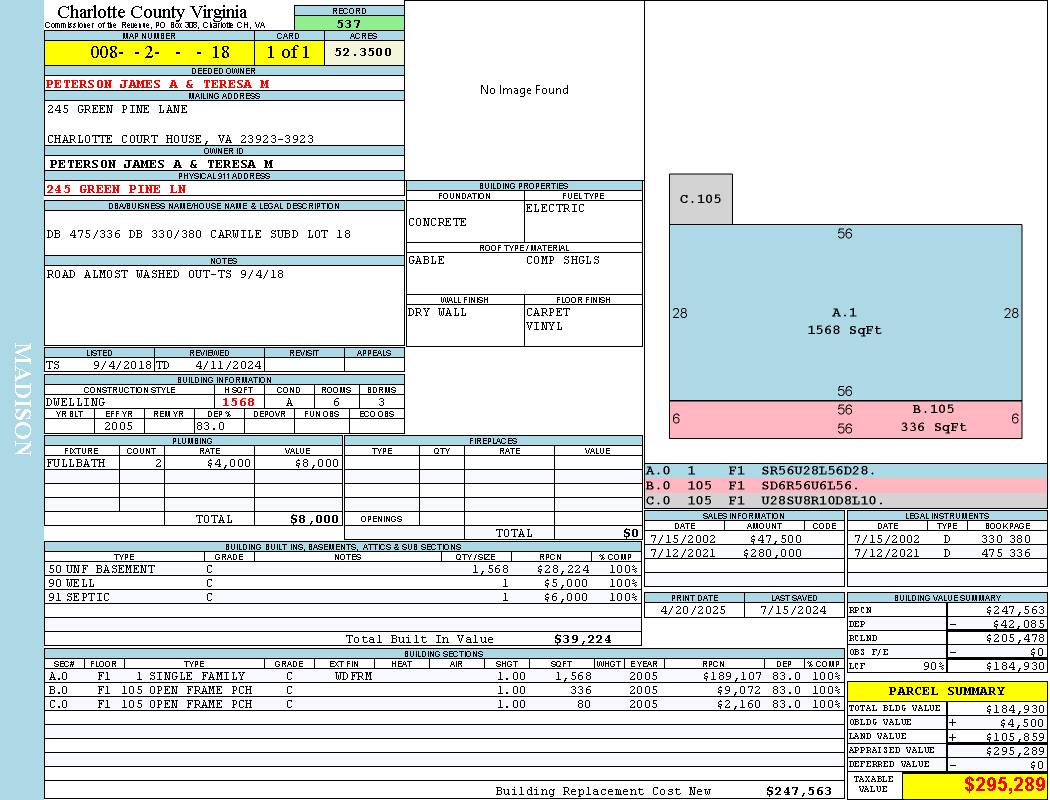Click legal instrument book/page 330 380
1050x800 pixels.
point(1006,539)
